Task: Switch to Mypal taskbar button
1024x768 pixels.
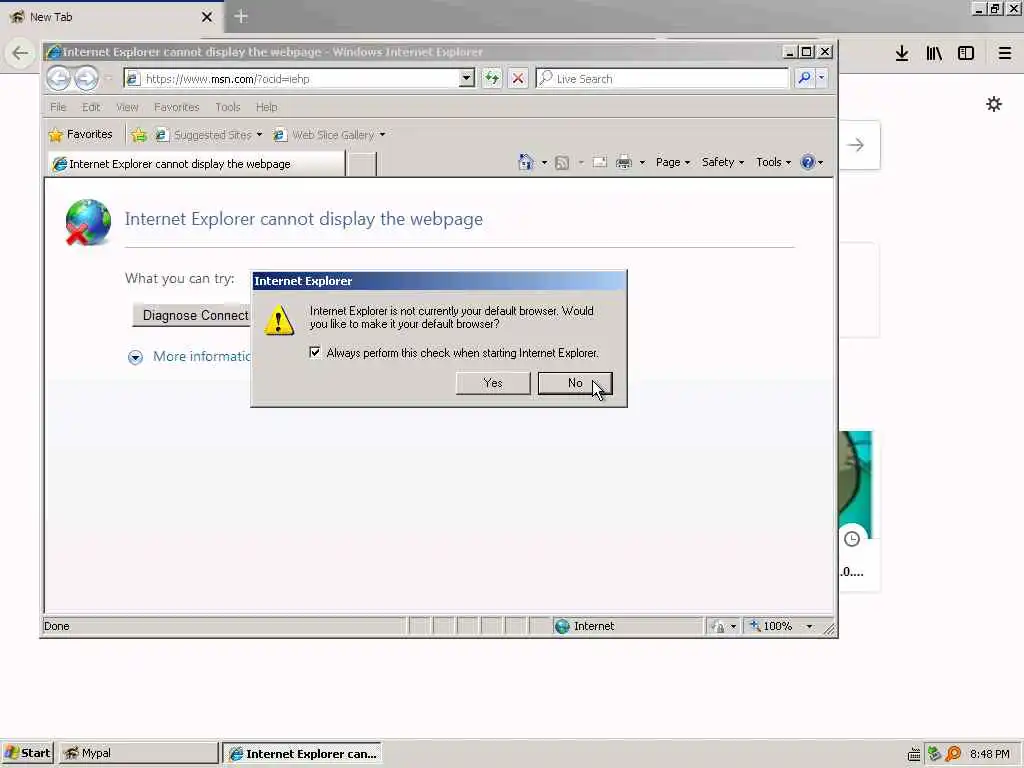Action: point(138,753)
